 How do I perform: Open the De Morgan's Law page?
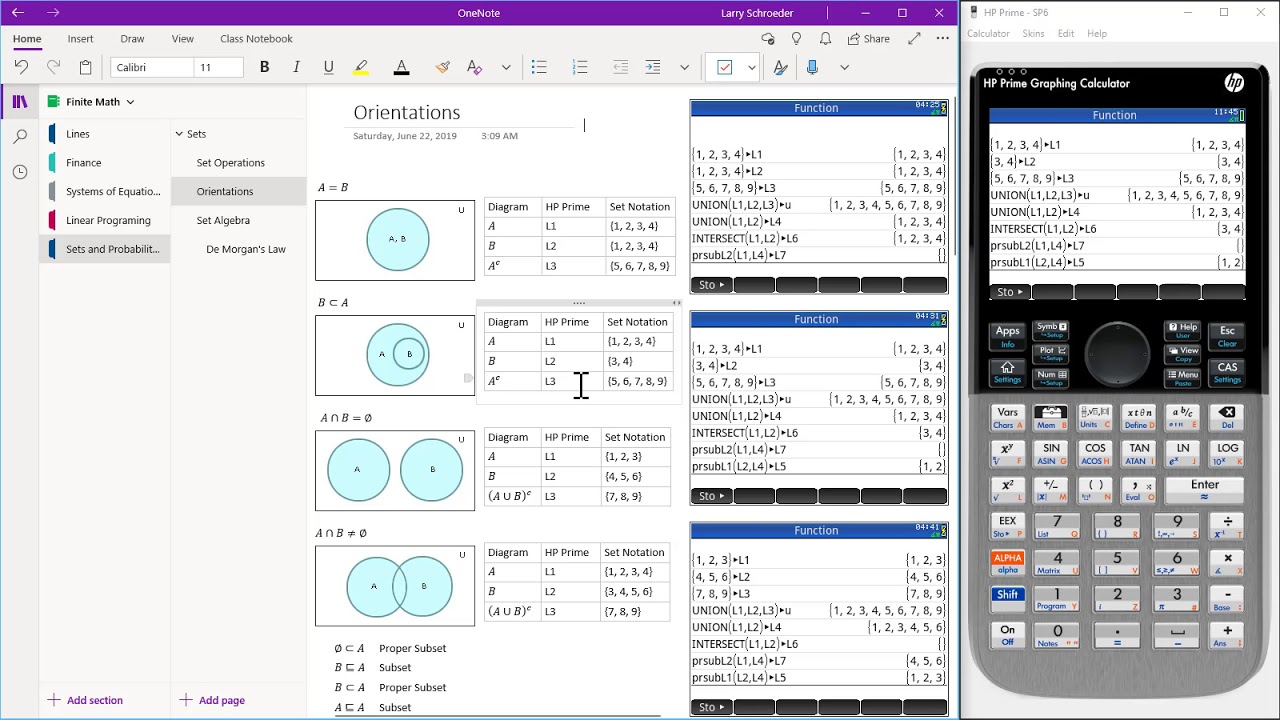246,249
